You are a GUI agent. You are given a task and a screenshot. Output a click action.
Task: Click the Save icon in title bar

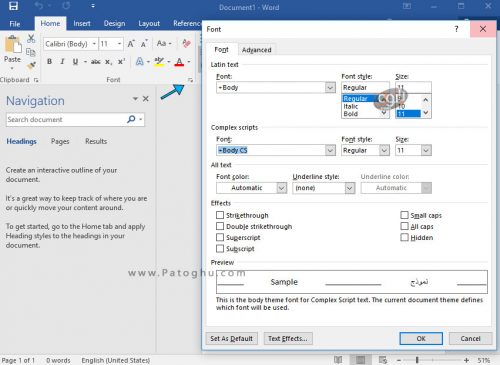[x=13, y=6]
